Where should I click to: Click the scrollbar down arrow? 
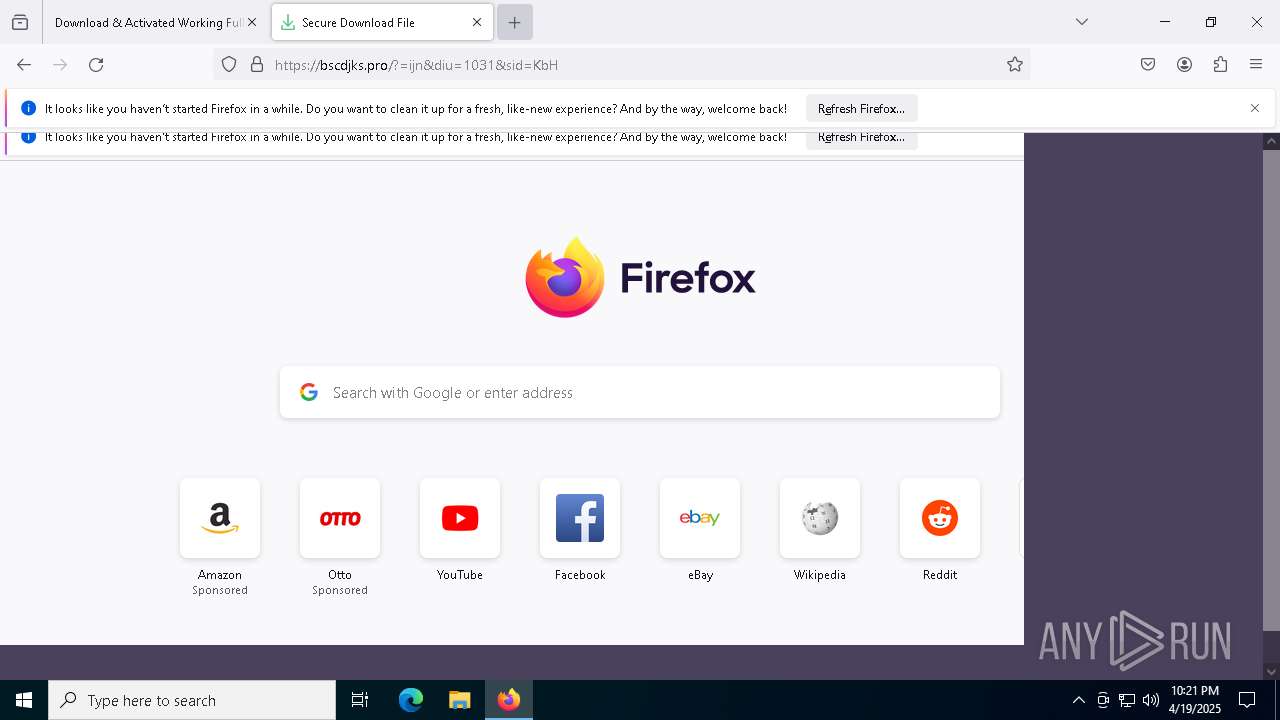(x=1271, y=671)
